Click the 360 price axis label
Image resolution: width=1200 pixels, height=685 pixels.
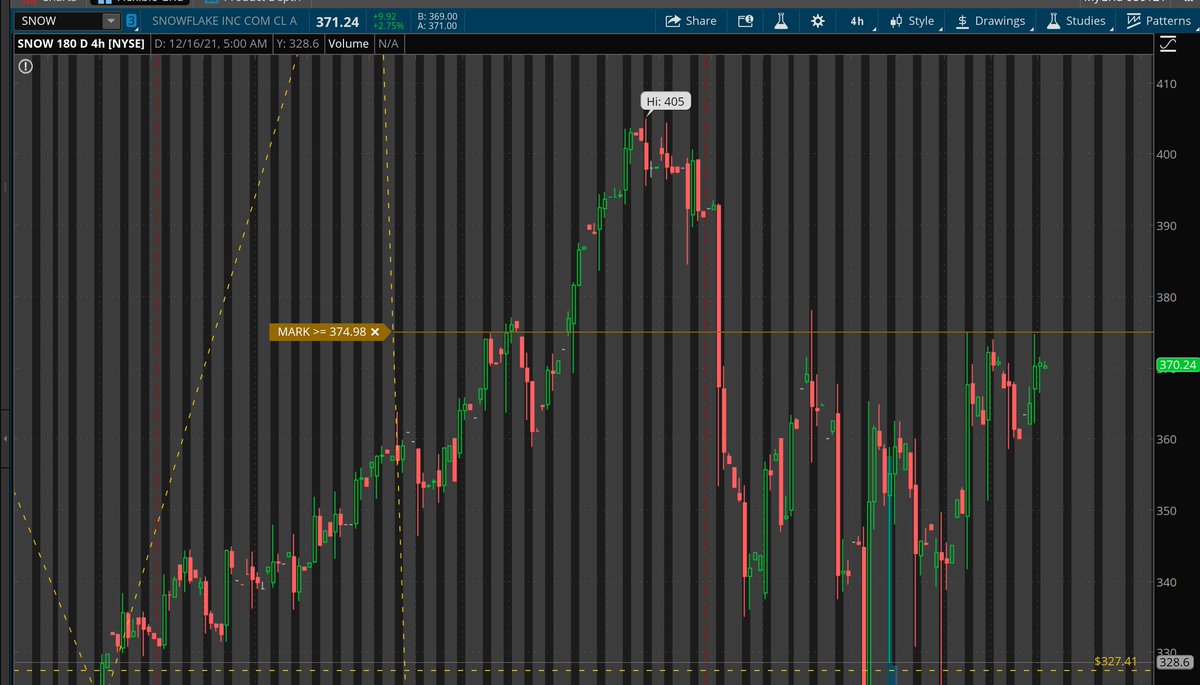point(1166,439)
